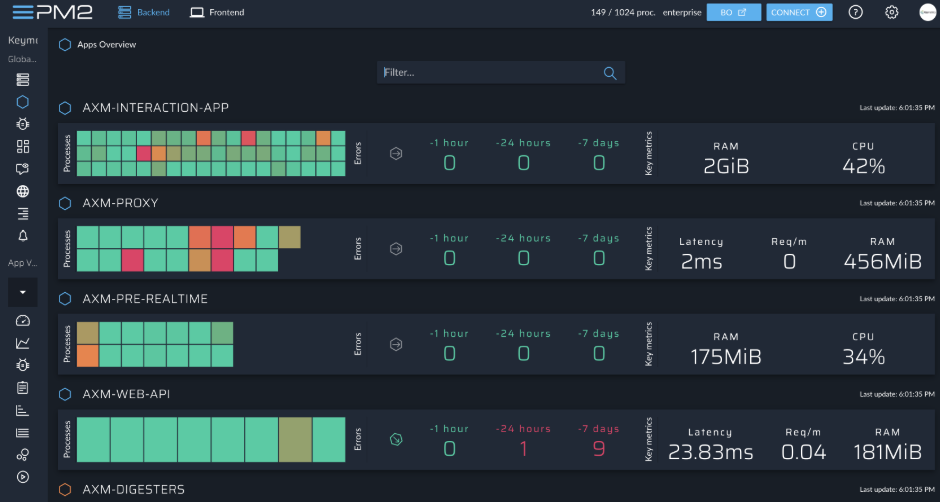This screenshot has width=940, height=502.
Task: Click the search magnifier icon
Action: (x=610, y=73)
